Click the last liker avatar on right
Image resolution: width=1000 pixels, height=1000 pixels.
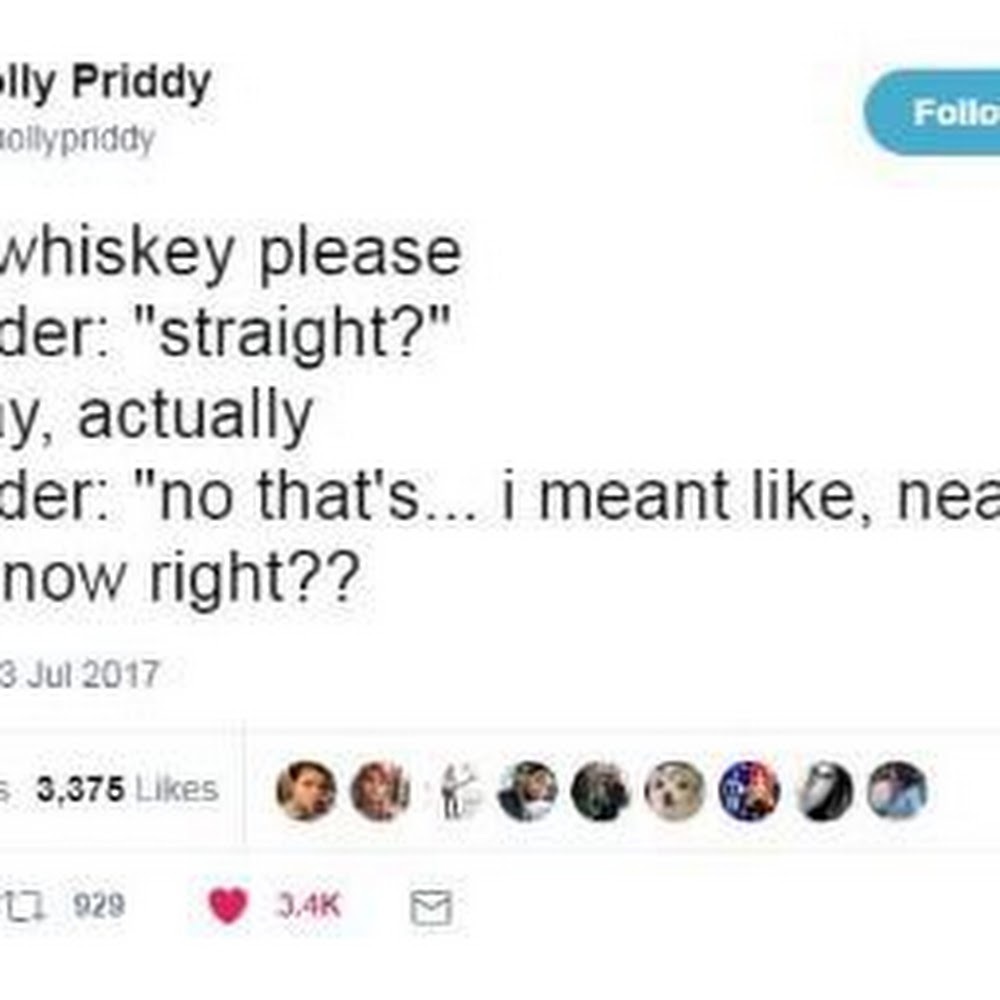896,790
